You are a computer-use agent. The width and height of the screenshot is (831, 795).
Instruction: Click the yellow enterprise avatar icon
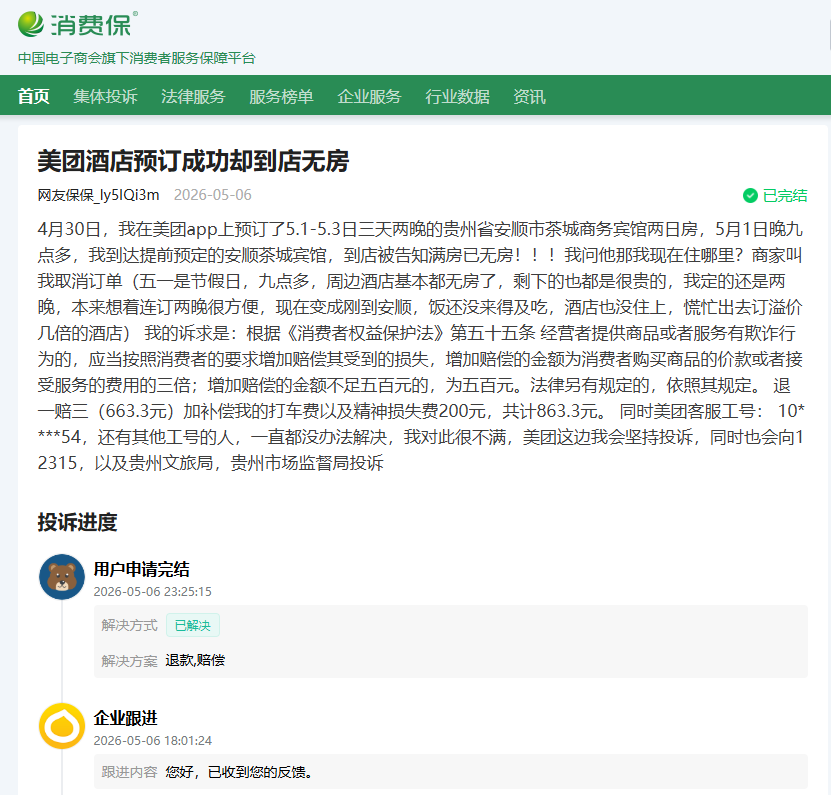(62, 726)
